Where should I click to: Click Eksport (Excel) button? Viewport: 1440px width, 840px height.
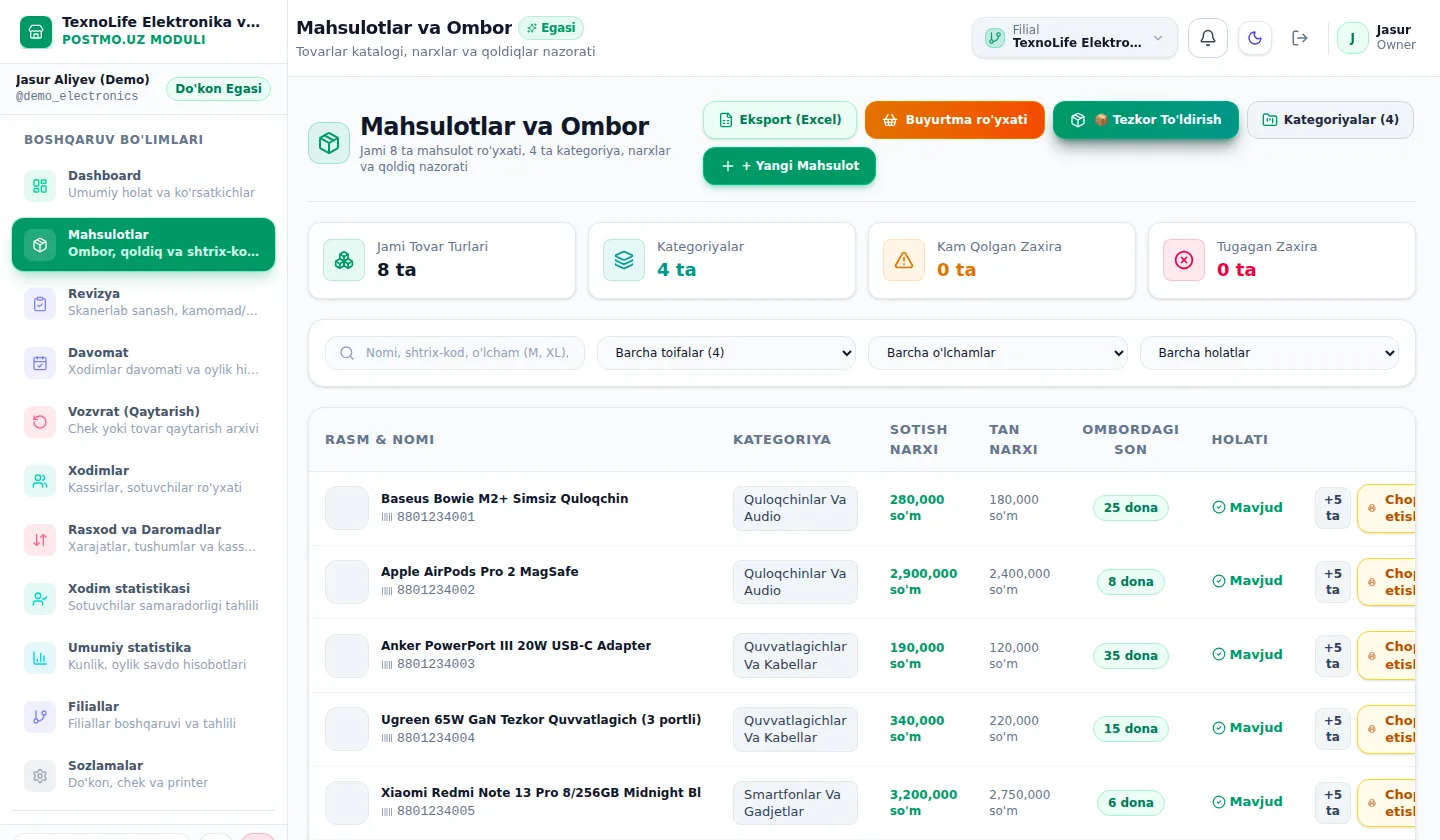coord(780,120)
